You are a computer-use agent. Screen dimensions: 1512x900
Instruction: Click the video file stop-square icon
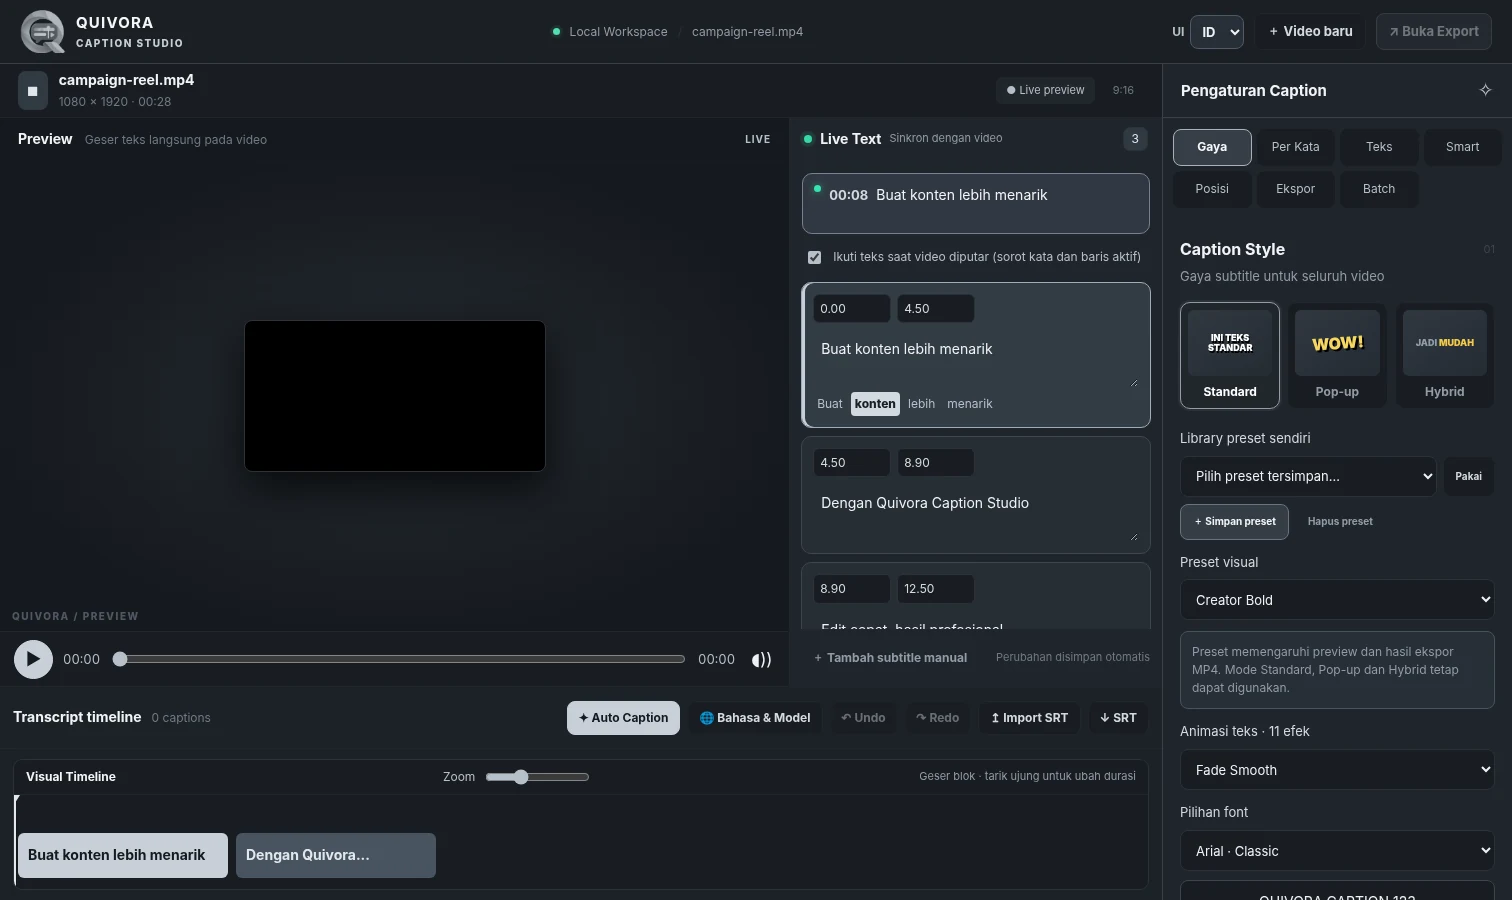click(32, 90)
